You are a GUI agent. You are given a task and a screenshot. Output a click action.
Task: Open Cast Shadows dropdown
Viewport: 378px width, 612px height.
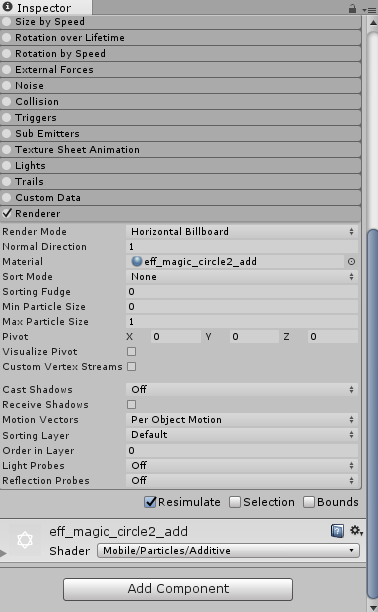pyautogui.click(x=242, y=390)
